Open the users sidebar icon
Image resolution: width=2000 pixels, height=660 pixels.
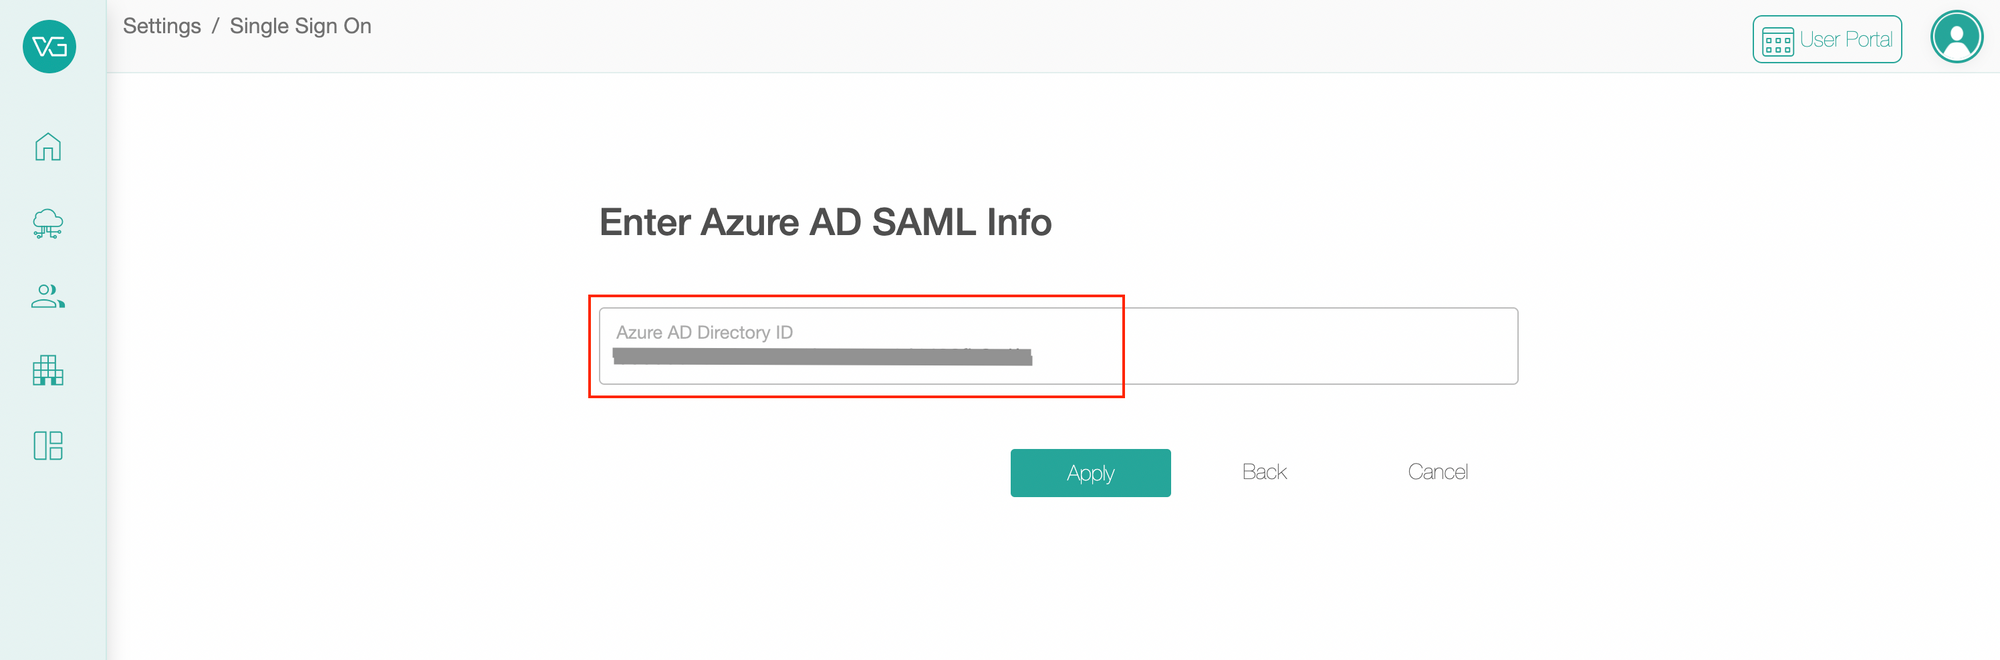click(x=48, y=296)
